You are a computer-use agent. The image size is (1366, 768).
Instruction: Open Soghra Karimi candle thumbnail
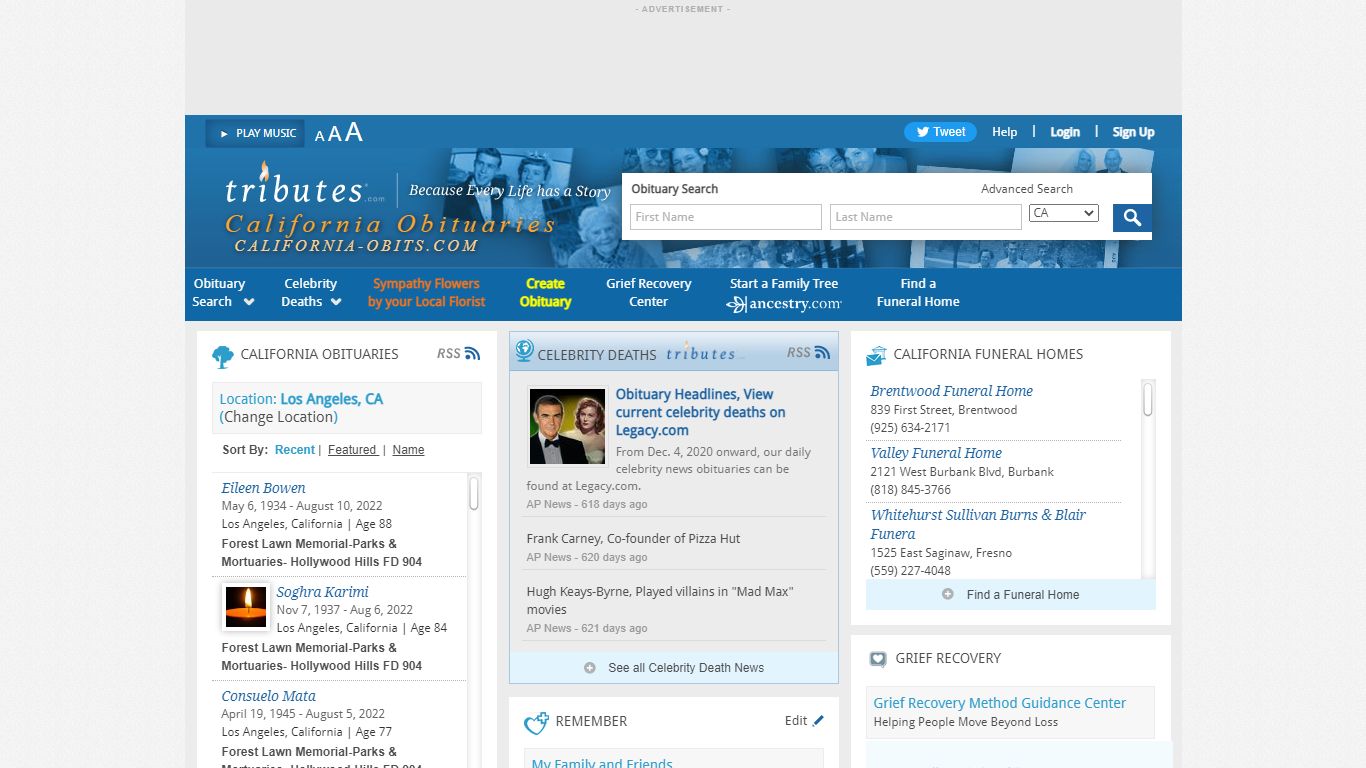pyautogui.click(x=246, y=607)
